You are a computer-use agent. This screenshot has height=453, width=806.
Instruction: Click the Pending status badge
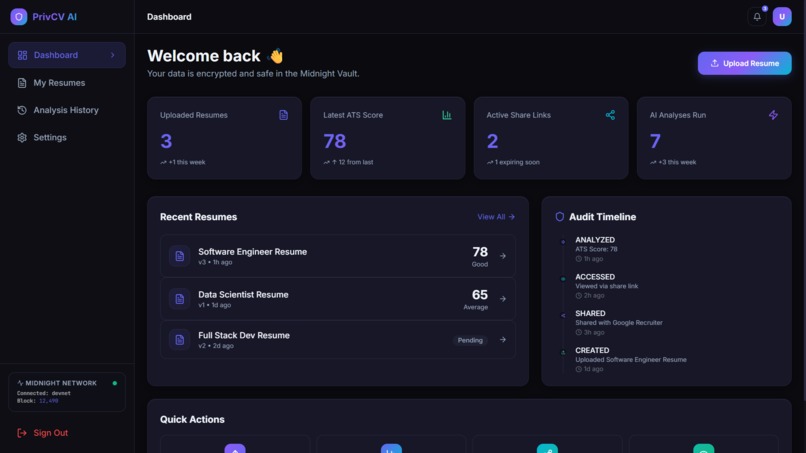click(470, 340)
